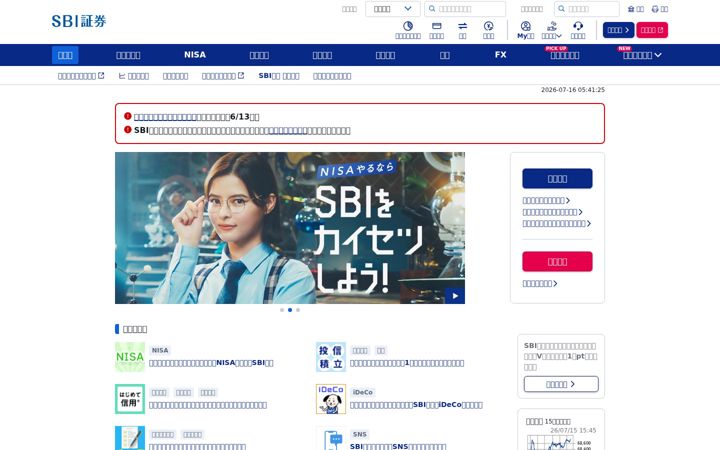Open the navigation tab right after NISA
720x450 pixels.
[259, 55]
